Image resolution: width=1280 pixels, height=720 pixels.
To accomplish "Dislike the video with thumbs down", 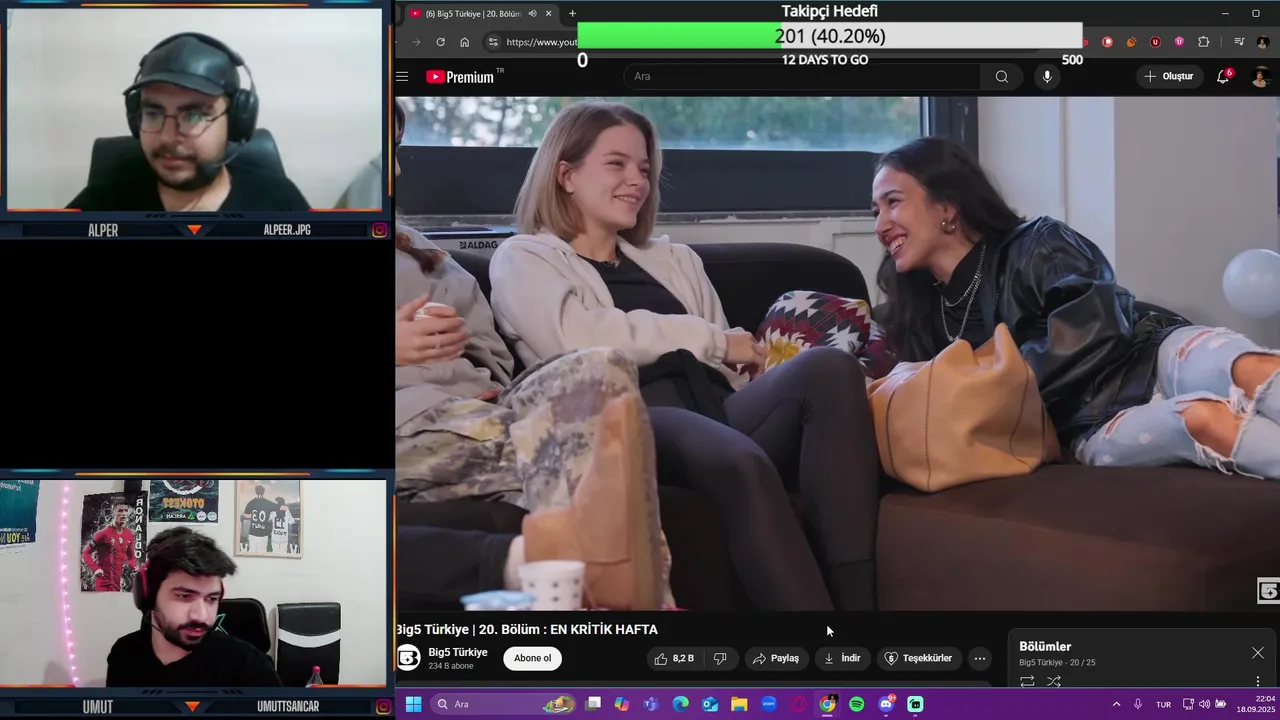I will tap(720, 658).
